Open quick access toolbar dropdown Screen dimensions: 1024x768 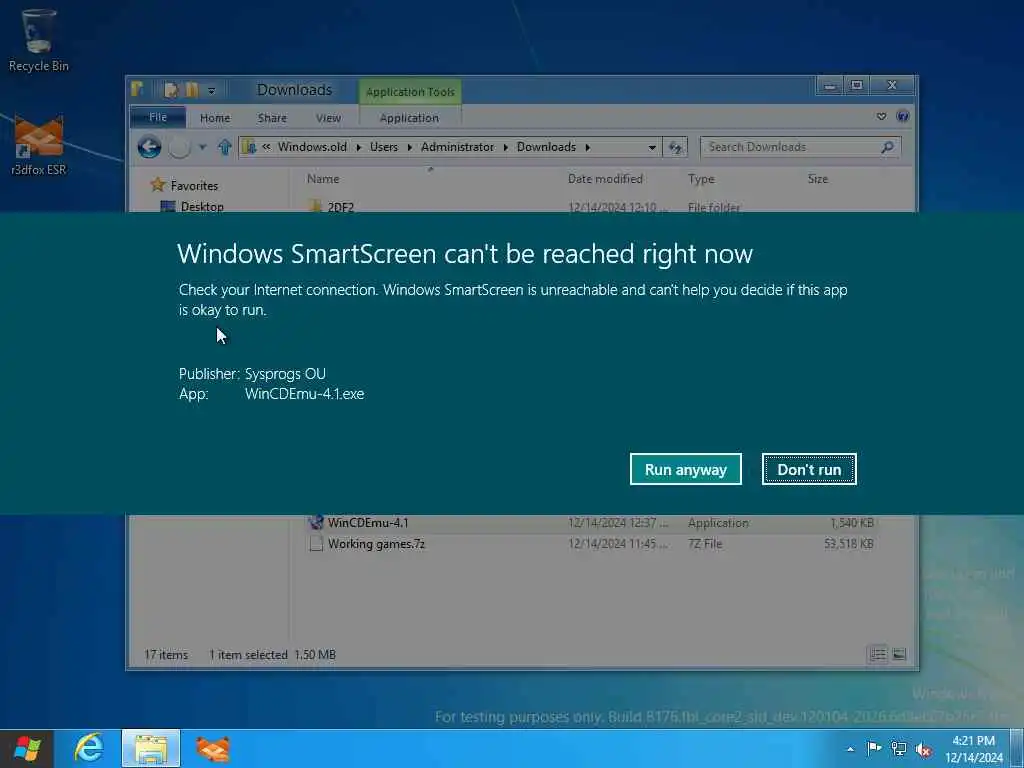pyautogui.click(x=212, y=90)
